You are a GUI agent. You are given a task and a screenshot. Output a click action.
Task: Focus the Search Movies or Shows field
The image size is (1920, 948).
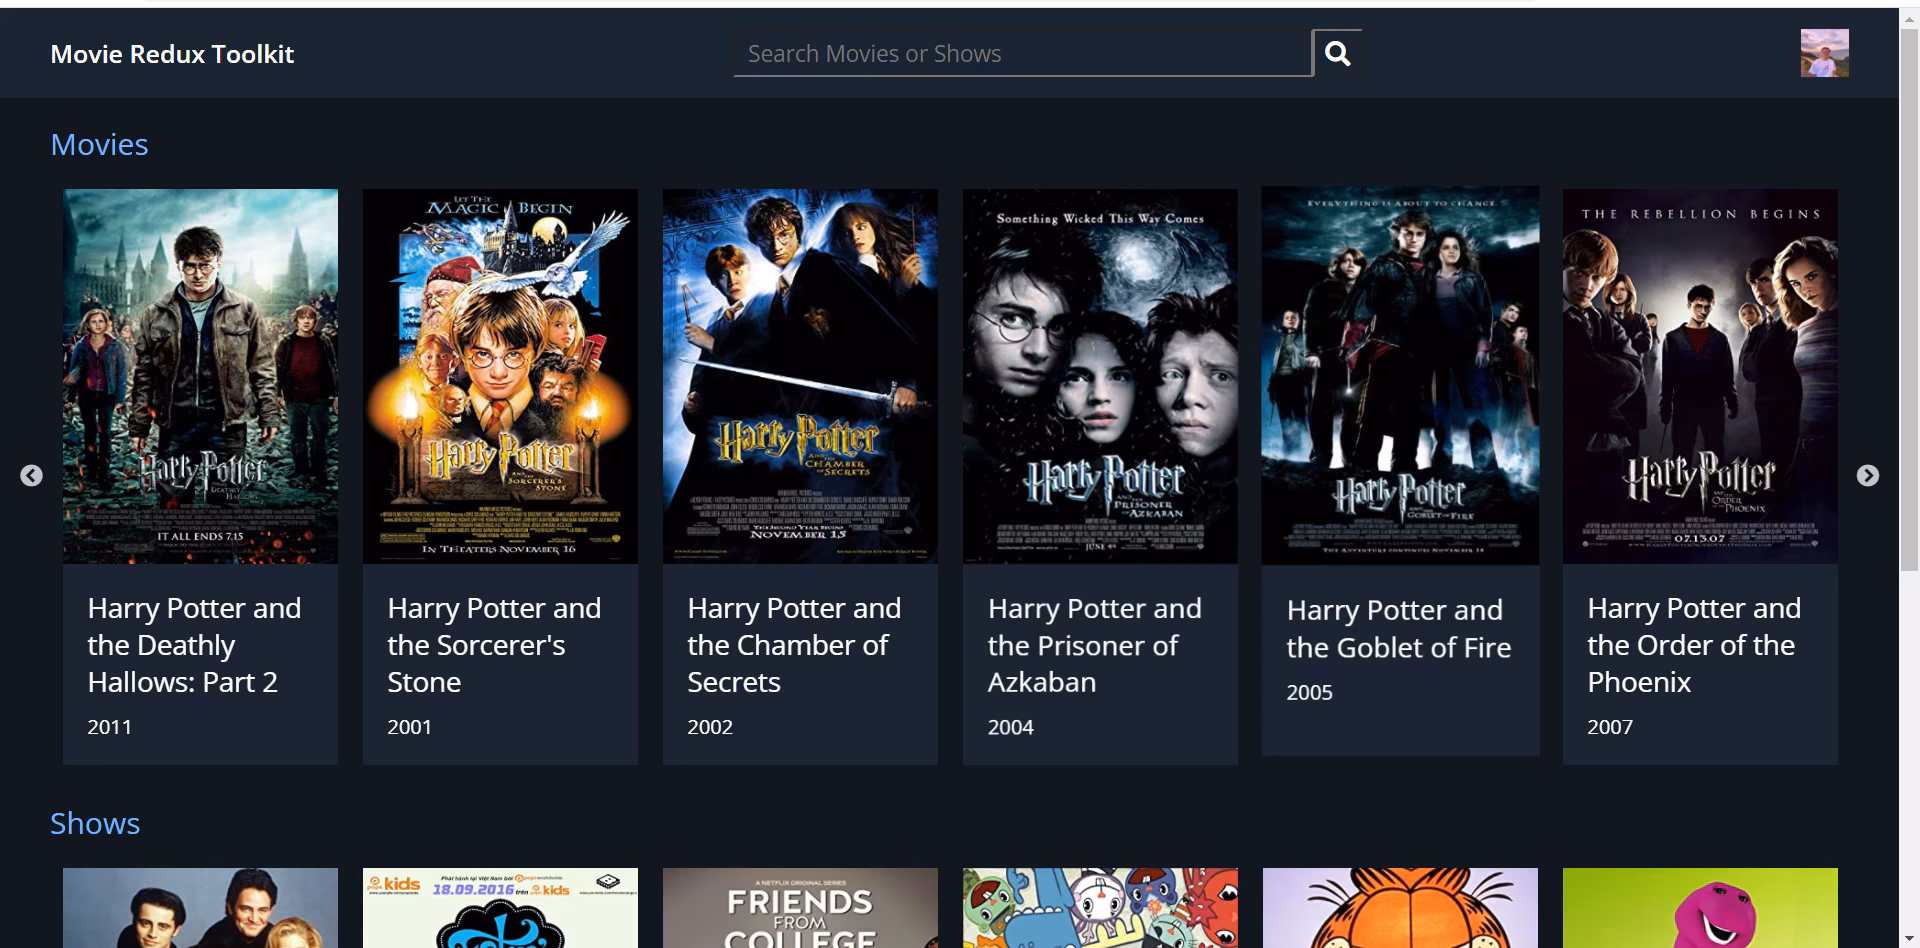point(1022,53)
